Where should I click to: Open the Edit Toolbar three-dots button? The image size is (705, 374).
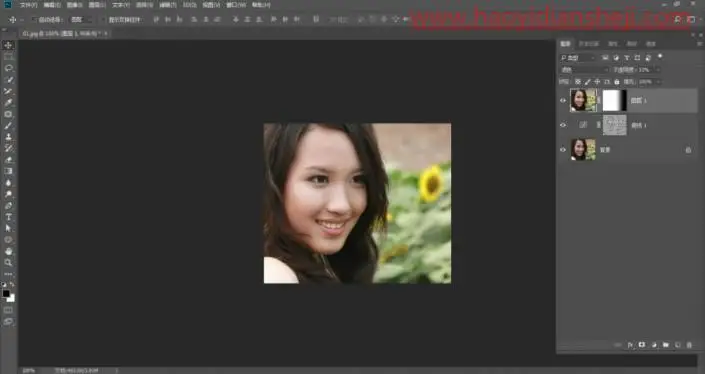[8, 274]
